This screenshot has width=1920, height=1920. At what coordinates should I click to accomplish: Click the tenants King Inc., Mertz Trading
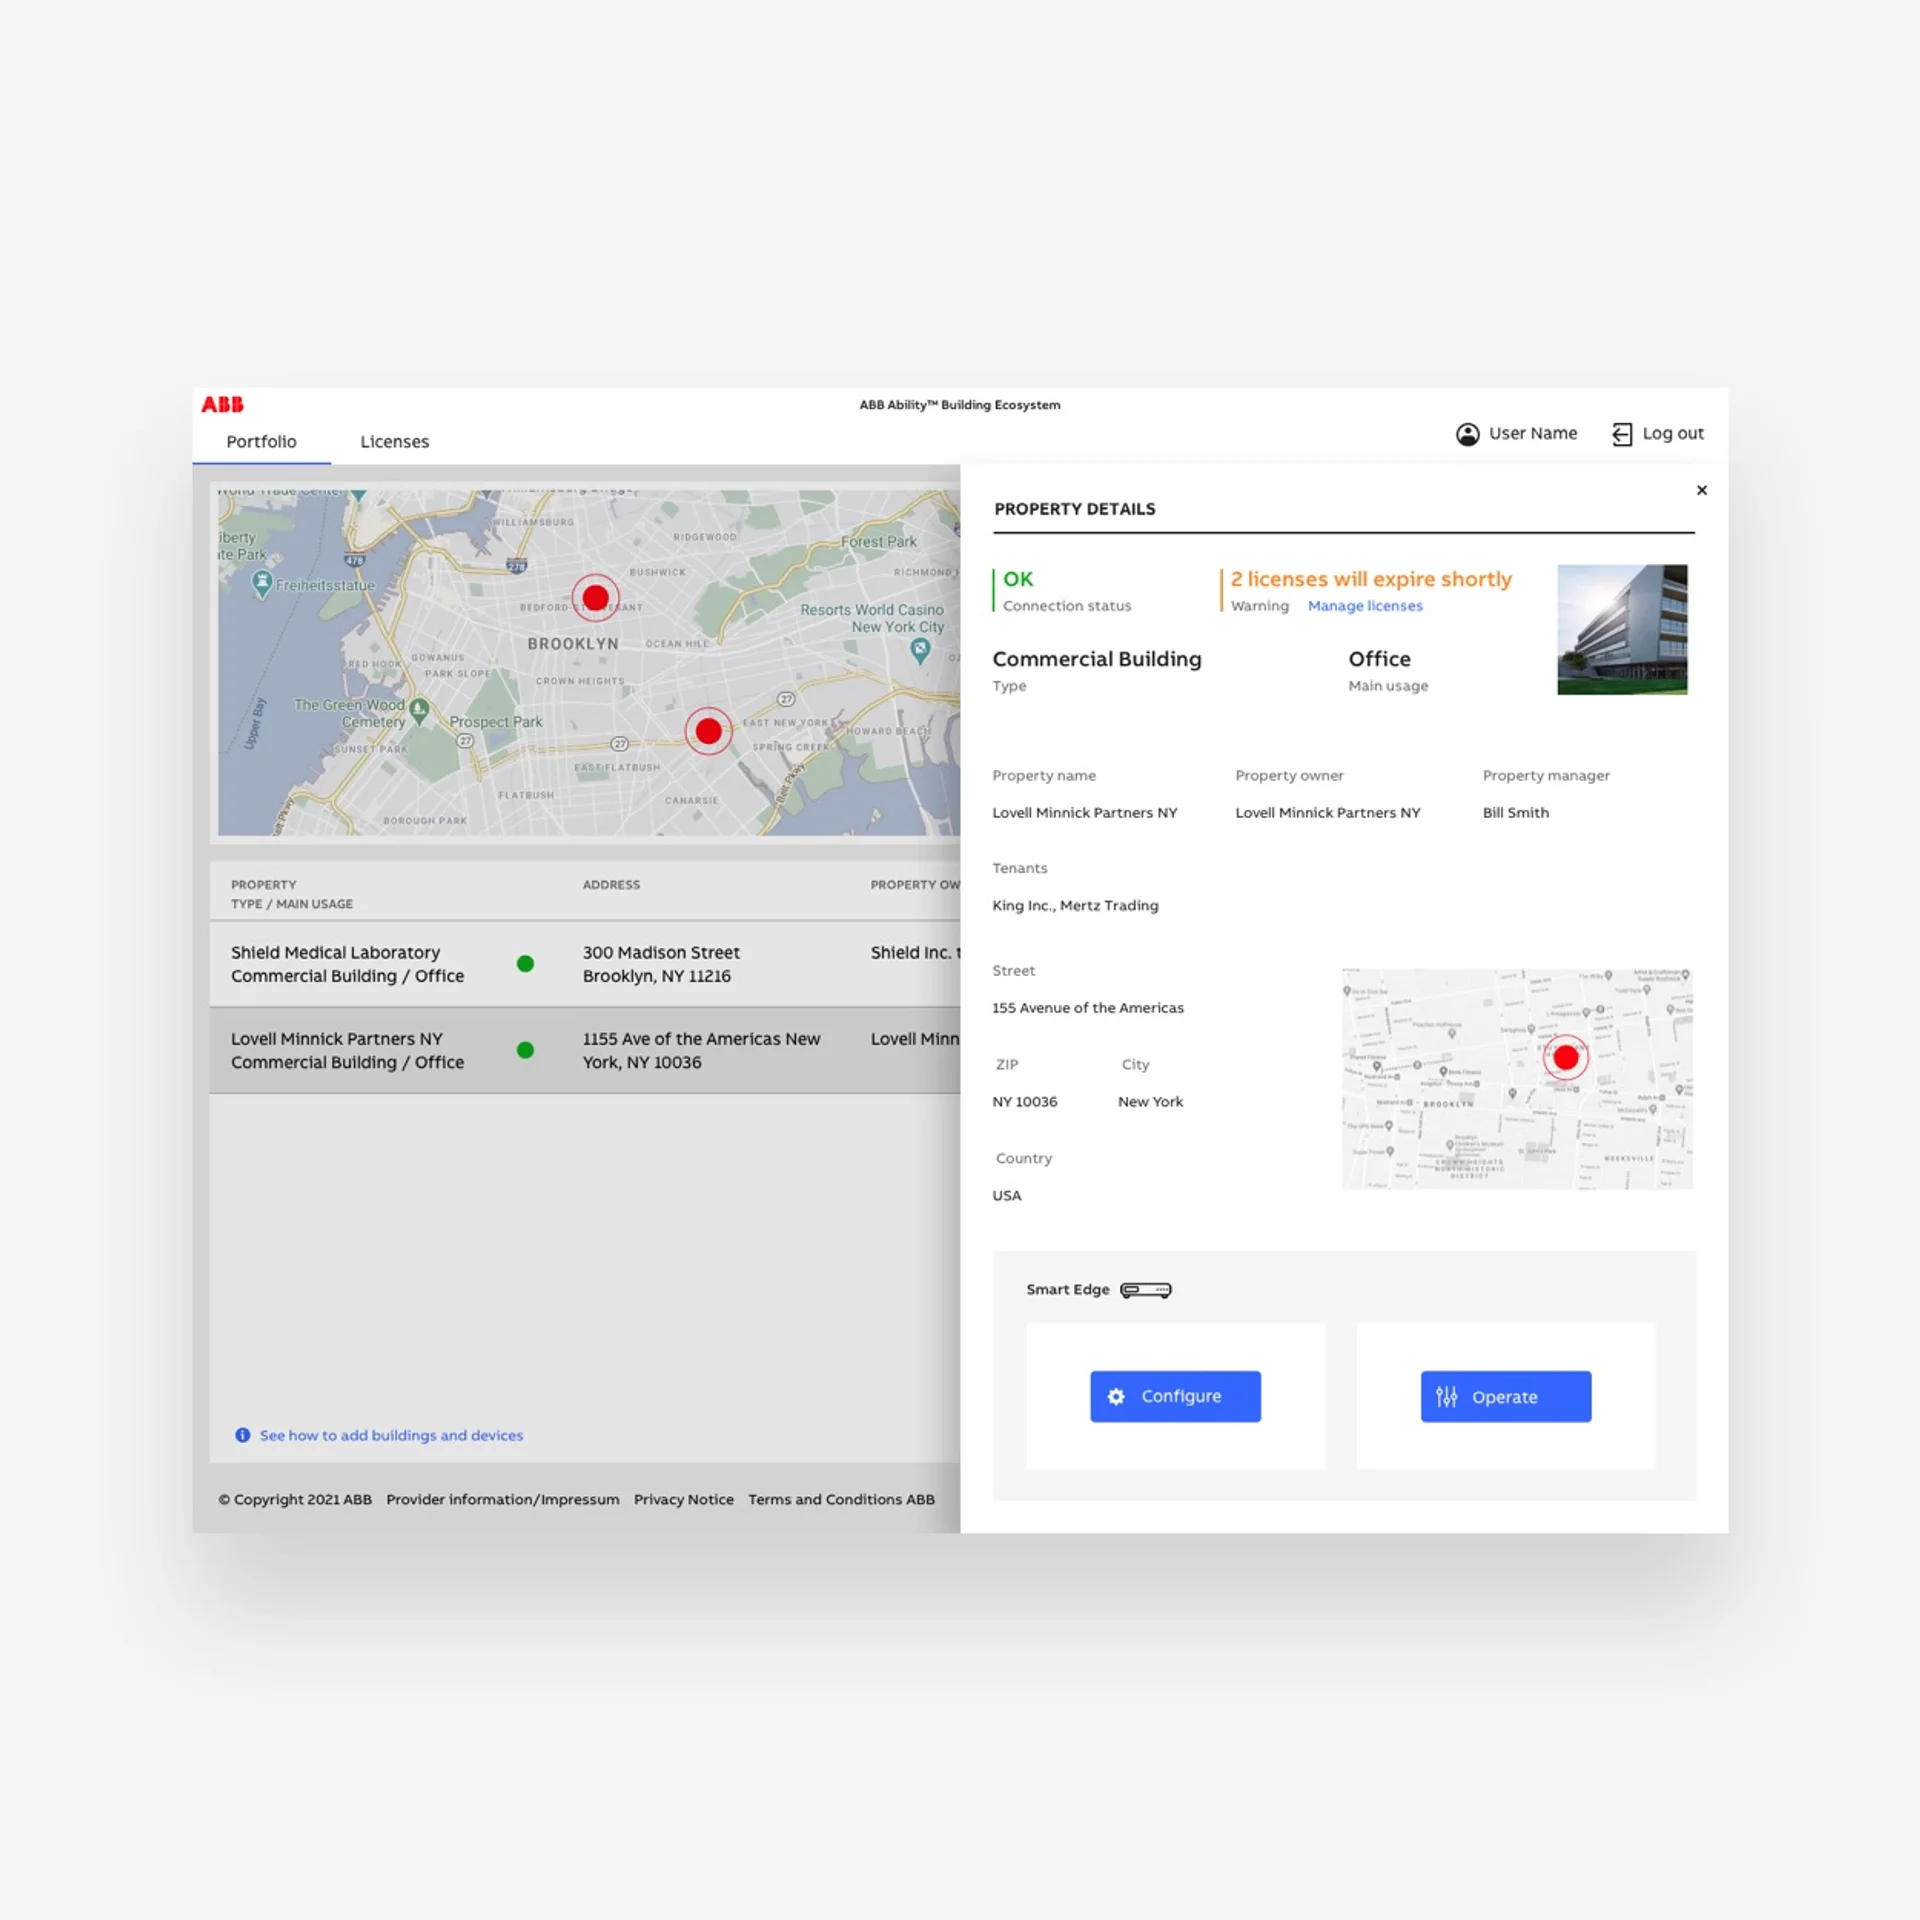[1075, 906]
